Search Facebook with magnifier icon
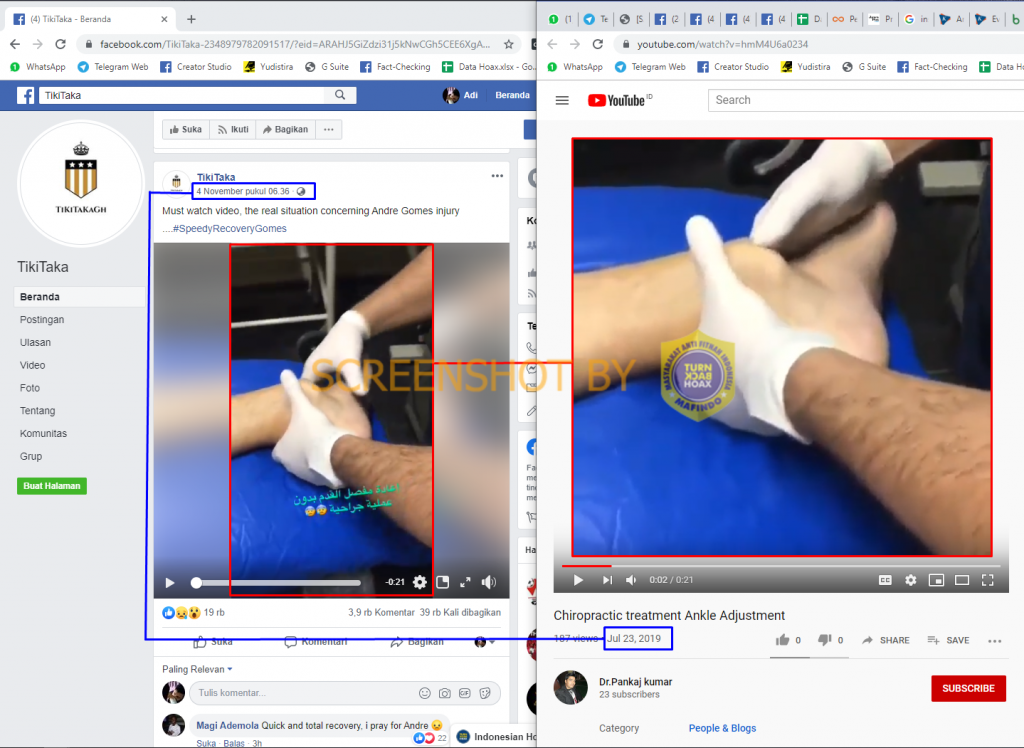The width and height of the screenshot is (1024, 748). click(x=340, y=95)
